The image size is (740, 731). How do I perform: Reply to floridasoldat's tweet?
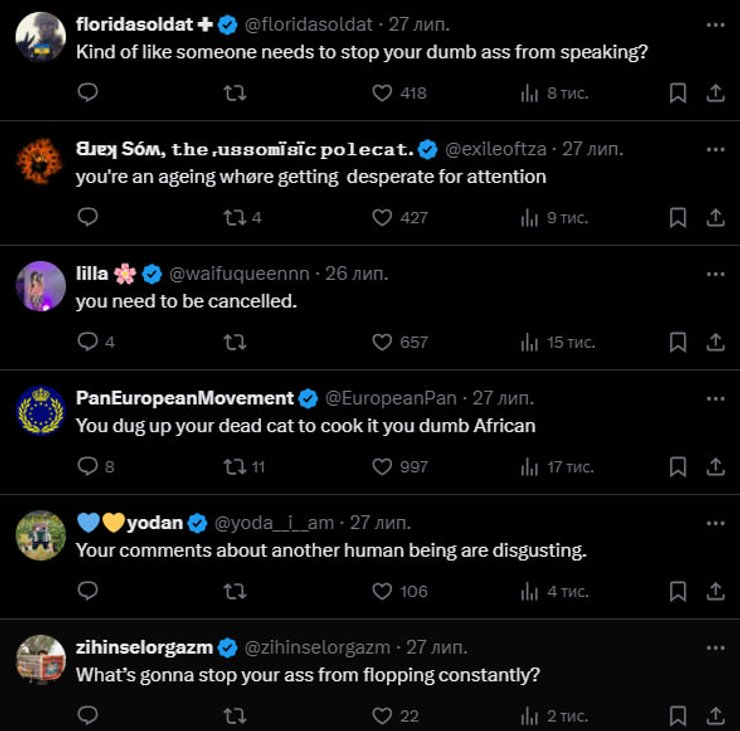(x=88, y=93)
